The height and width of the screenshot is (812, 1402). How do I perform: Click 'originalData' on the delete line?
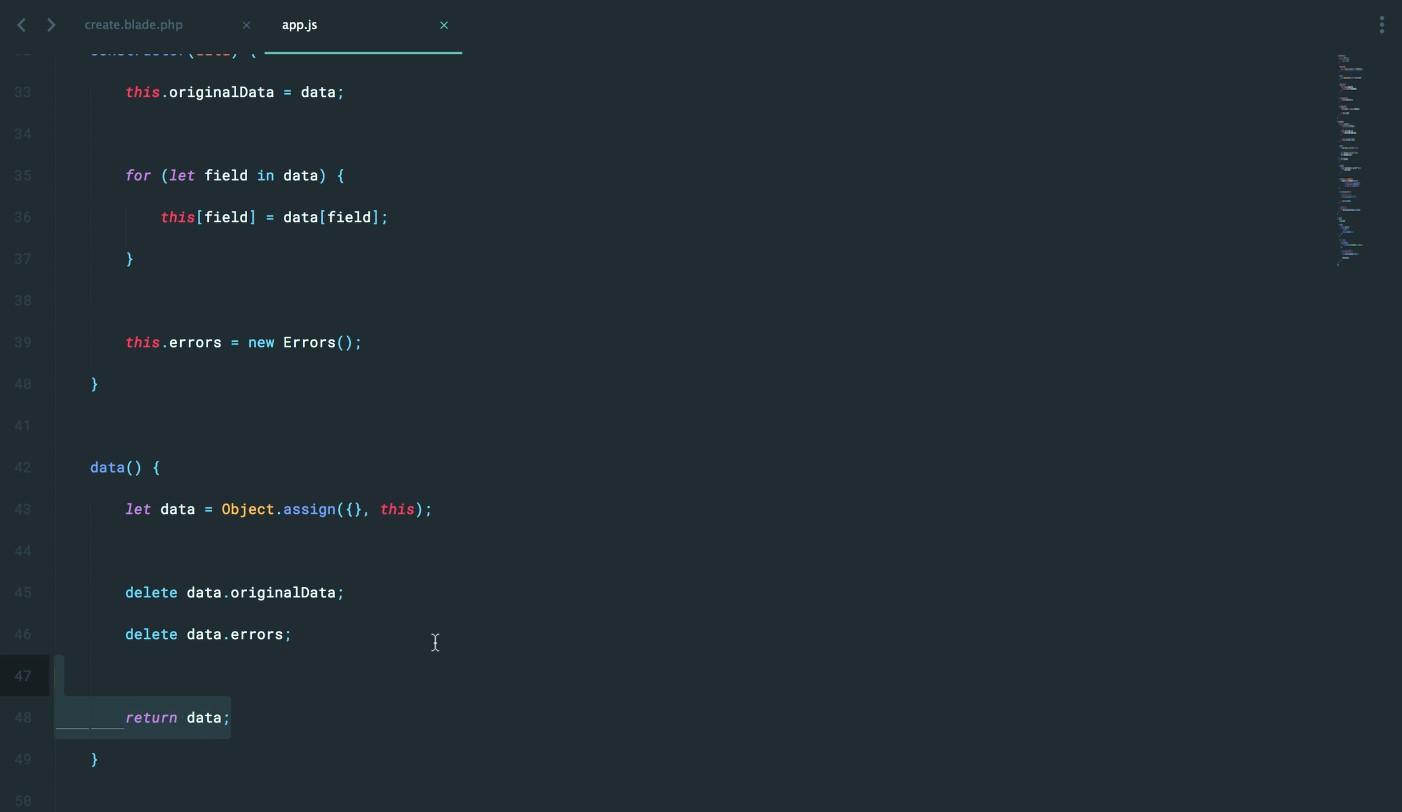[282, 593]
